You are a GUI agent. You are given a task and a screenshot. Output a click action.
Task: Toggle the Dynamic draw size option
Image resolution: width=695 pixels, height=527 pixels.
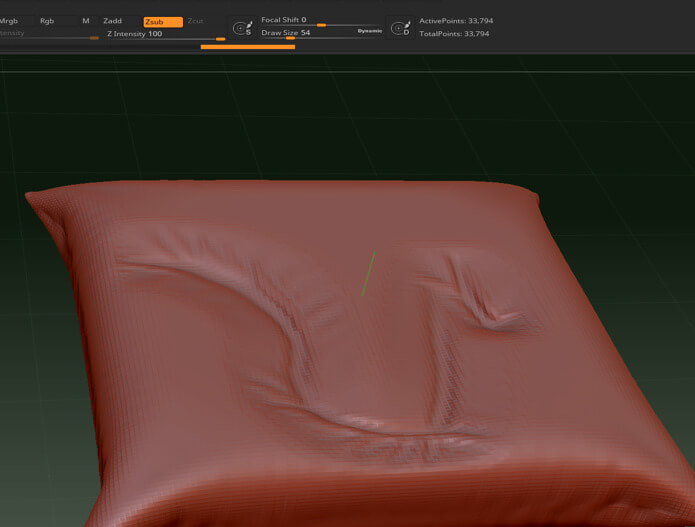pyautogui.click(x=370, y=31)
